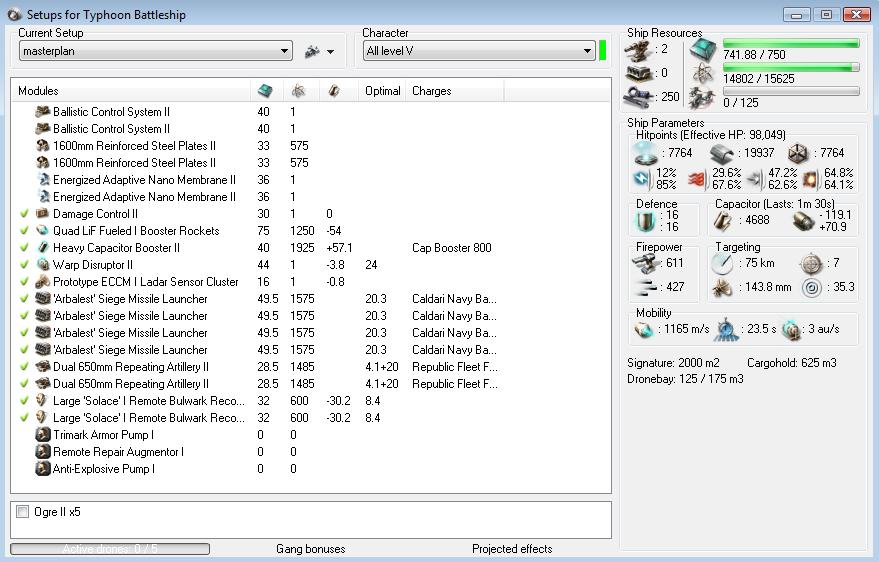Open the Current Setup dropdown showing masterplan
The image size is (879, 562).
[x=155, y=51]
